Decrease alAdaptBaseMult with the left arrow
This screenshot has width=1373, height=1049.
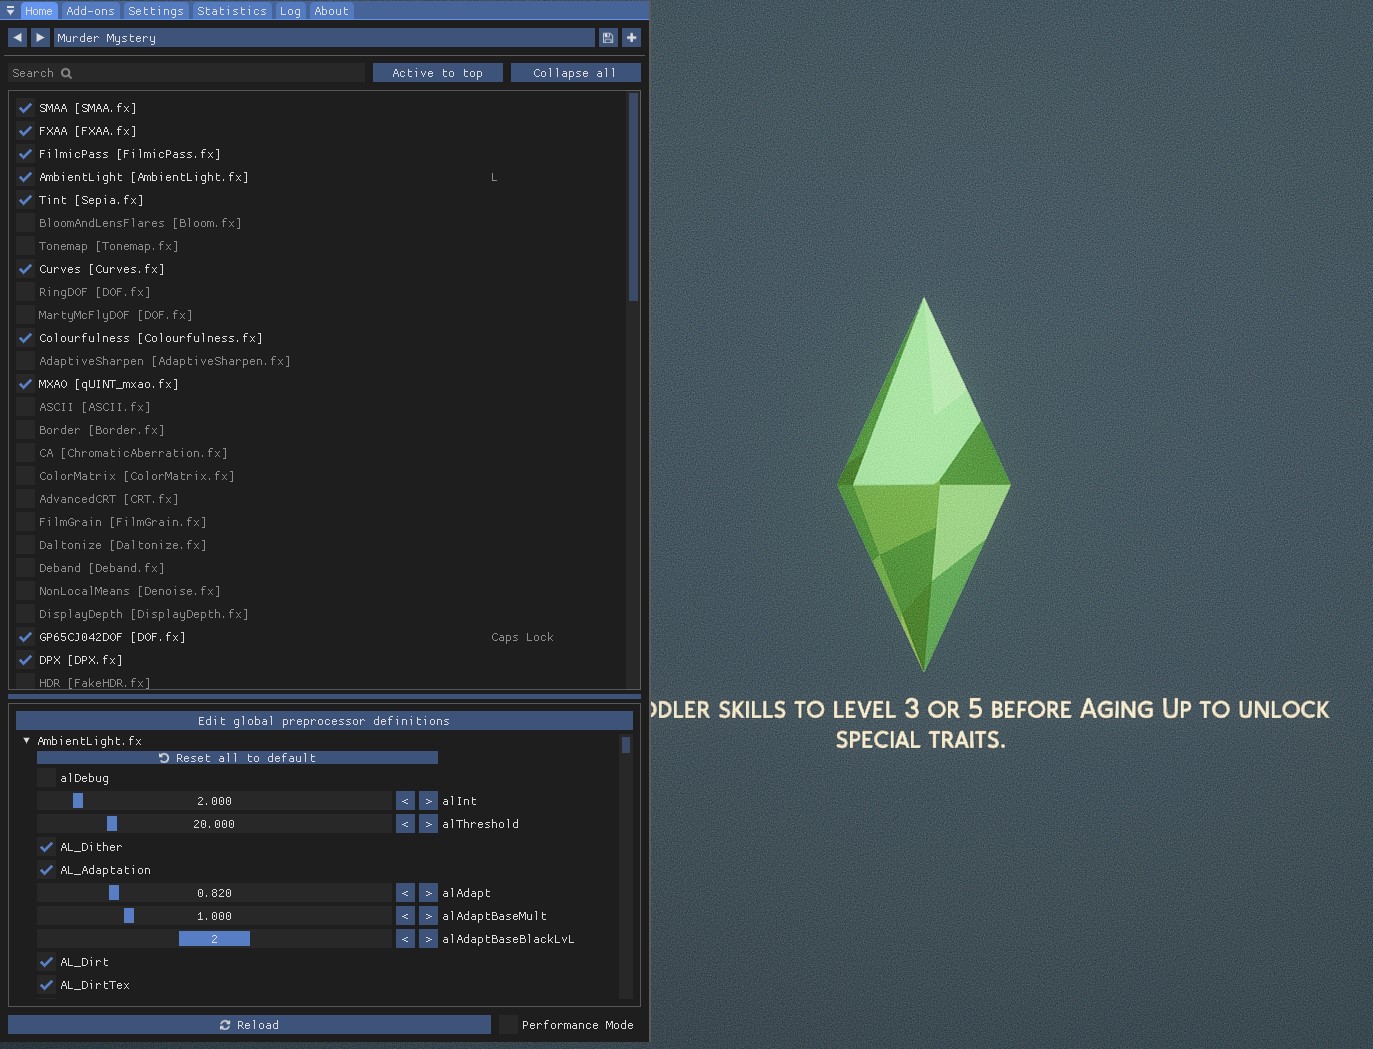pyautogui.click(x=405, y=916)
